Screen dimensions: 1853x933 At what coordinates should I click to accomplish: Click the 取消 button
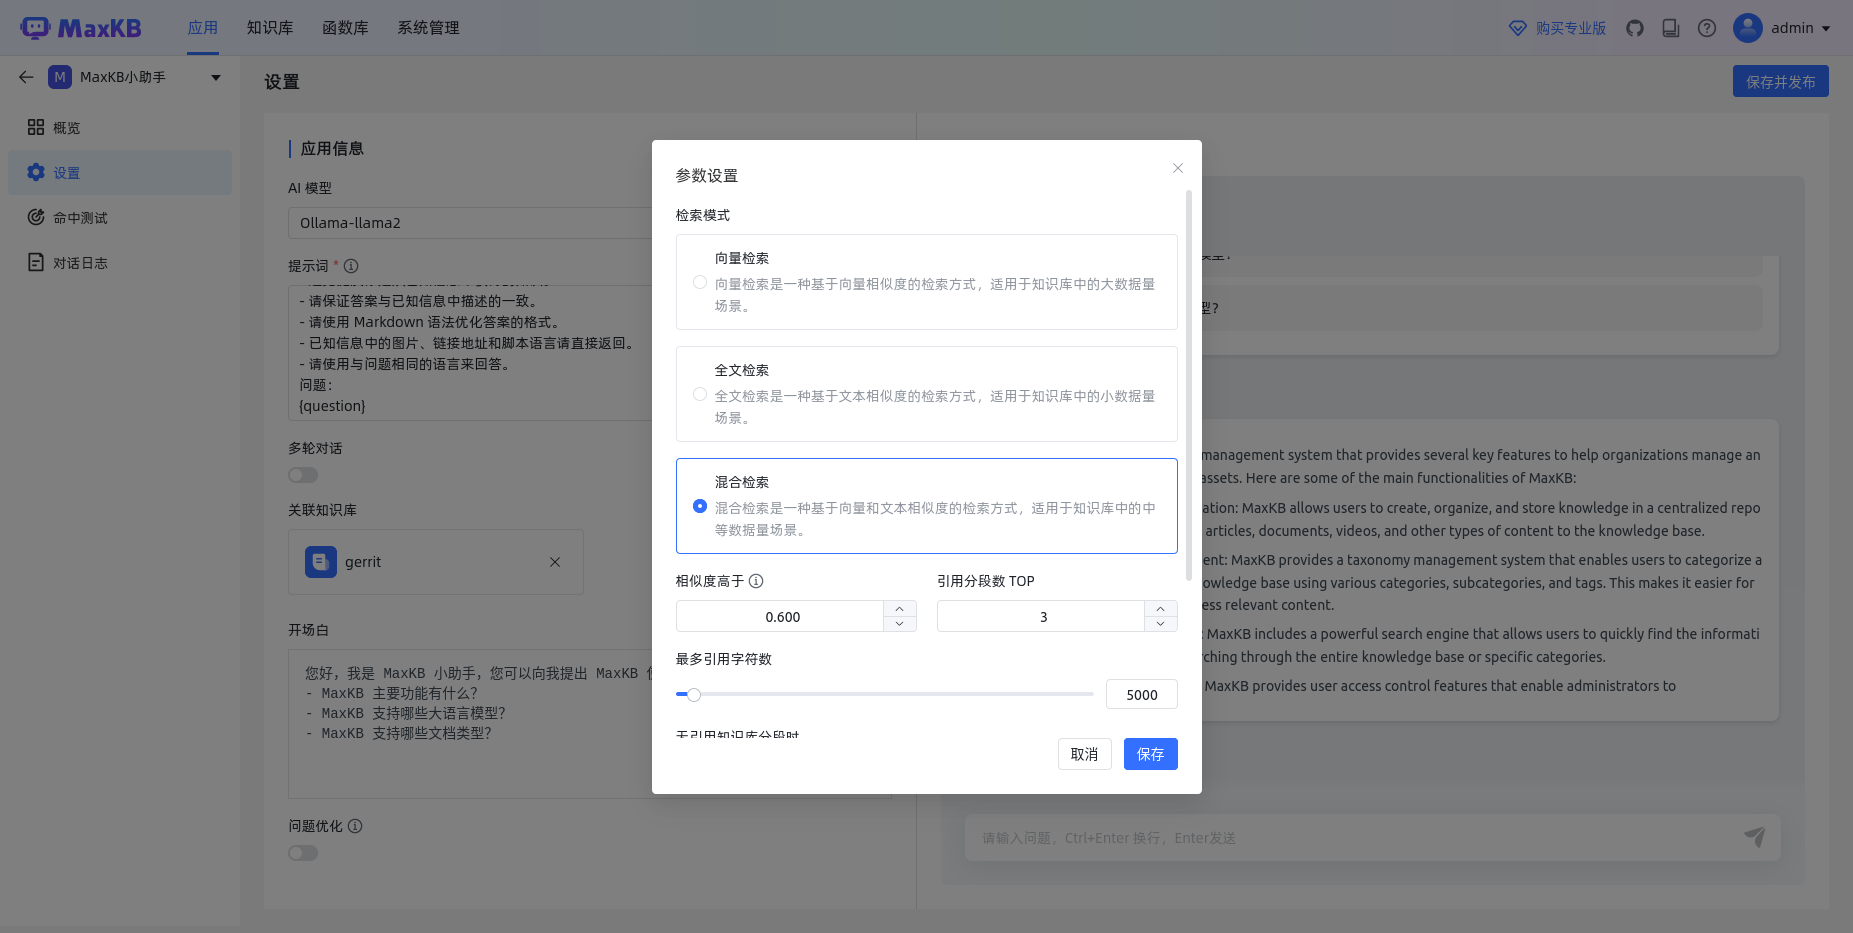point(1084,754)
